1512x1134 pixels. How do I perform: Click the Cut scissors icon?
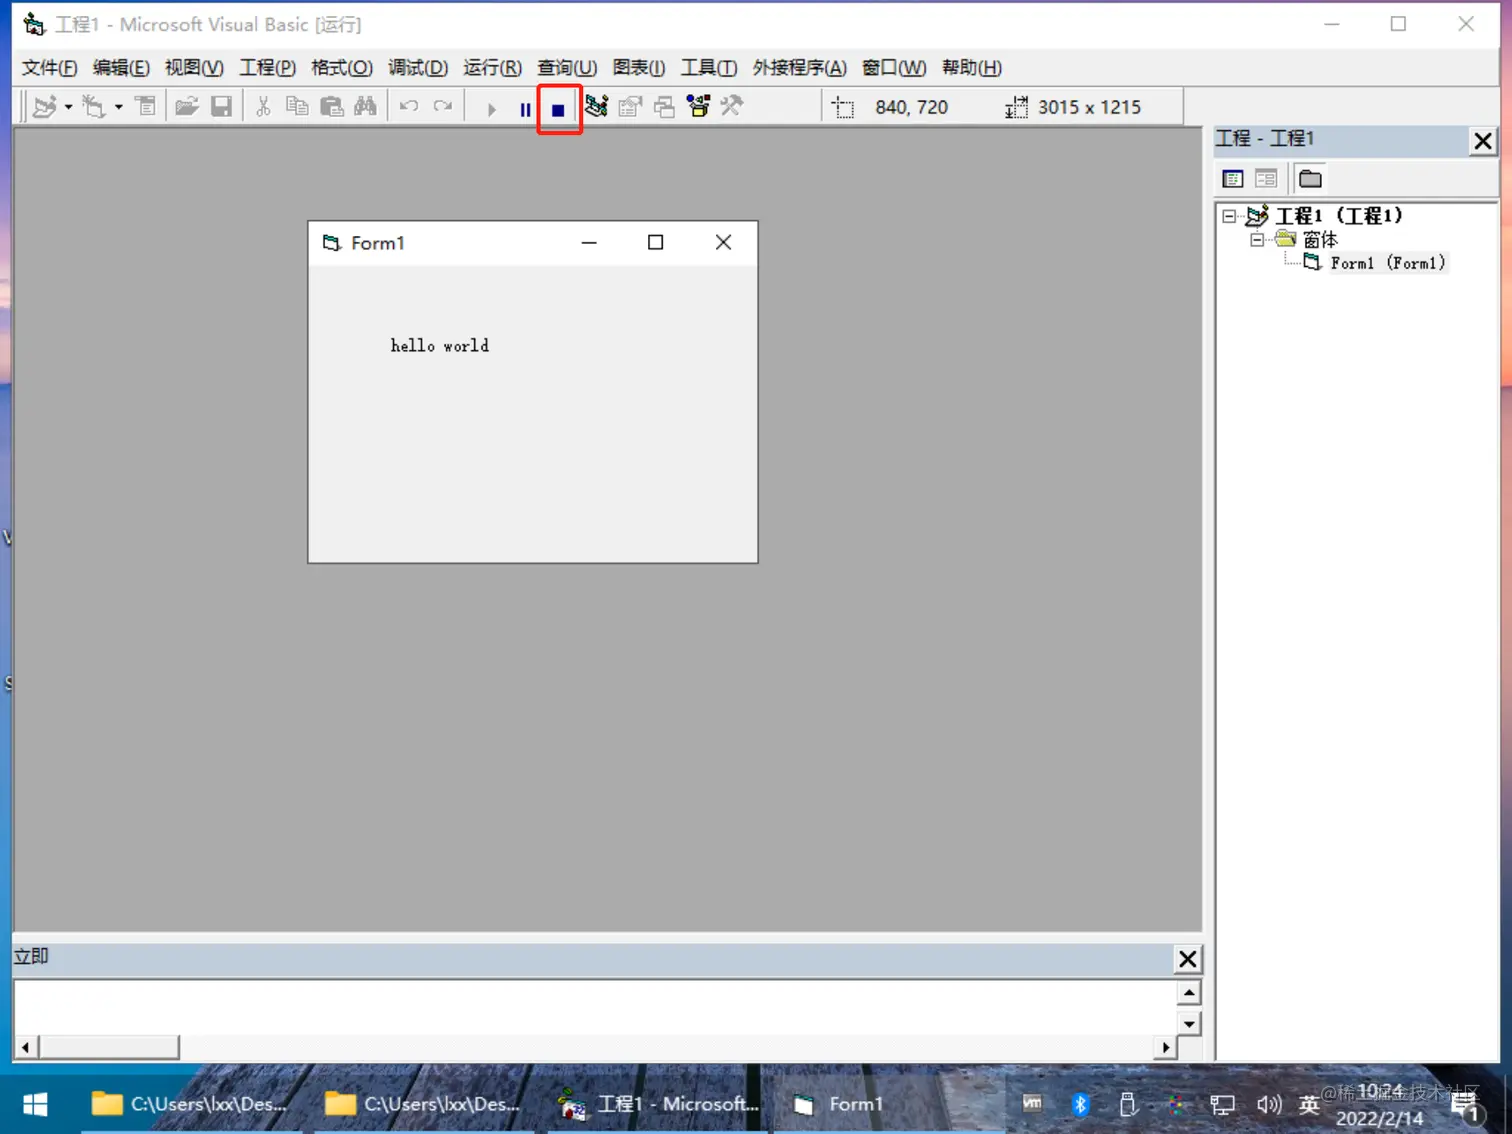[x=263, y=106]
